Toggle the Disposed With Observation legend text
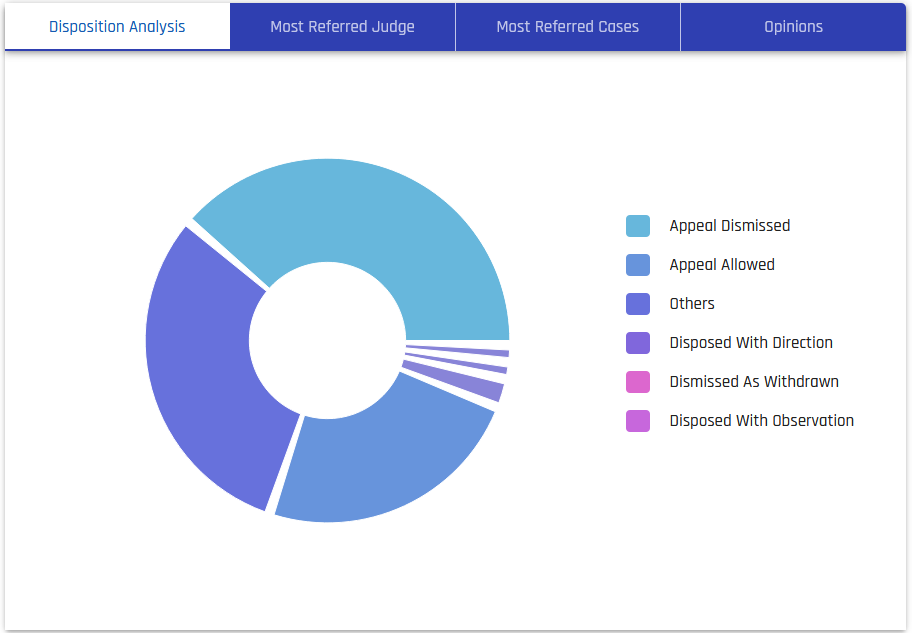The width and height of the screenshot is (912, 633). [761, 421]
